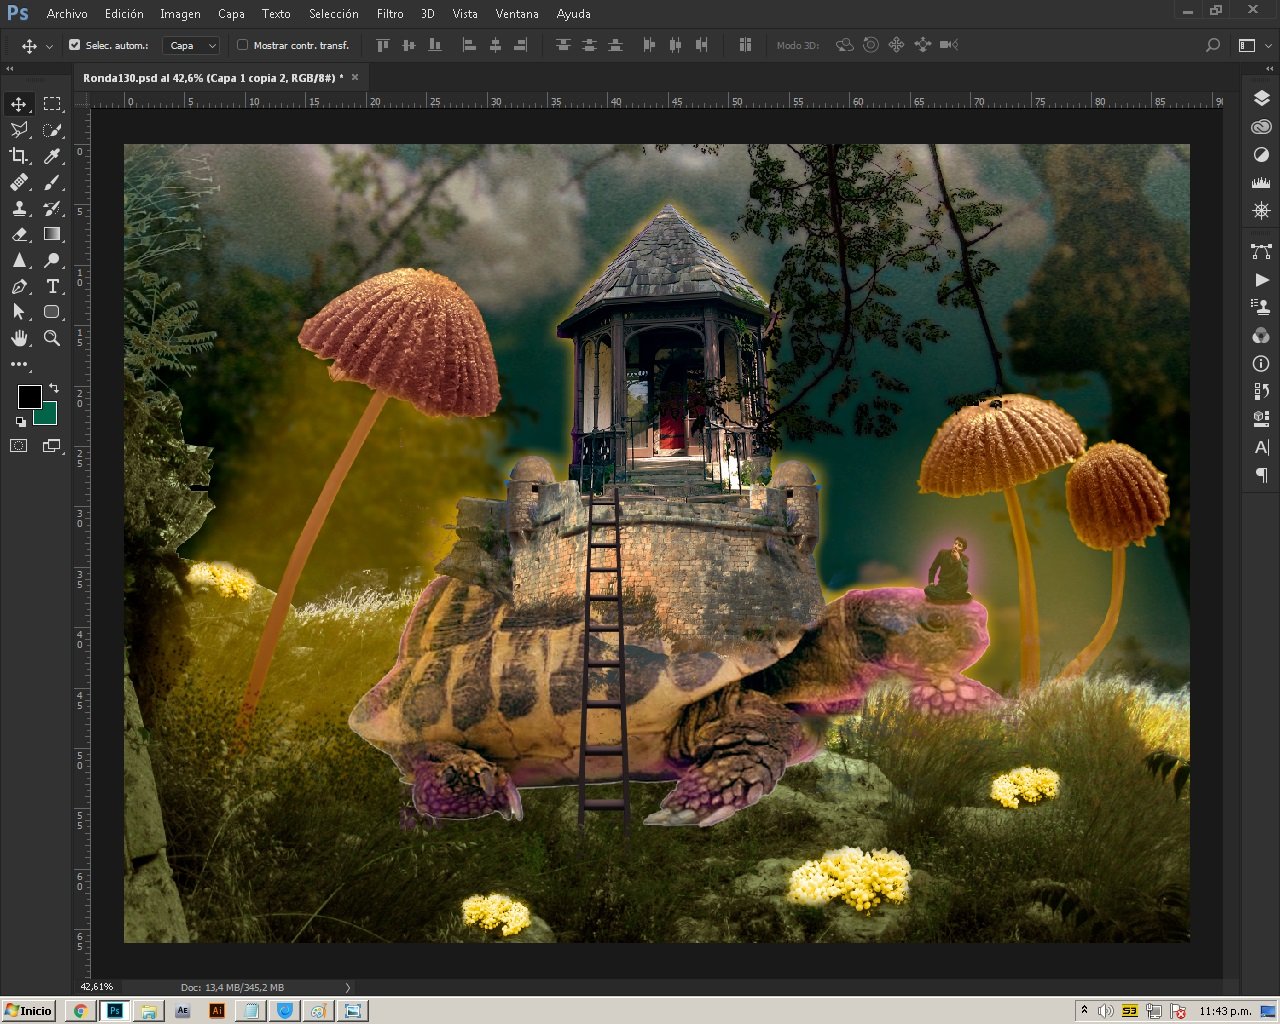This screenshot has height=1024, width=1280.
Task: Click the black foreground color swatch
Action: coord(29,397)
